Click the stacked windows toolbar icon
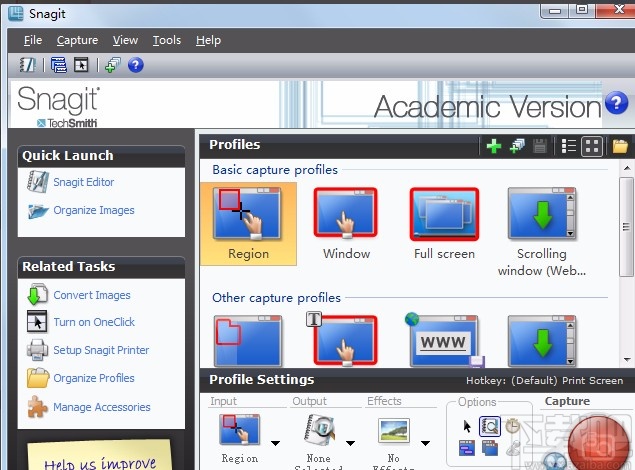Image resolution: width=635 pixels, height=470 pixels. tap(59, 65)
